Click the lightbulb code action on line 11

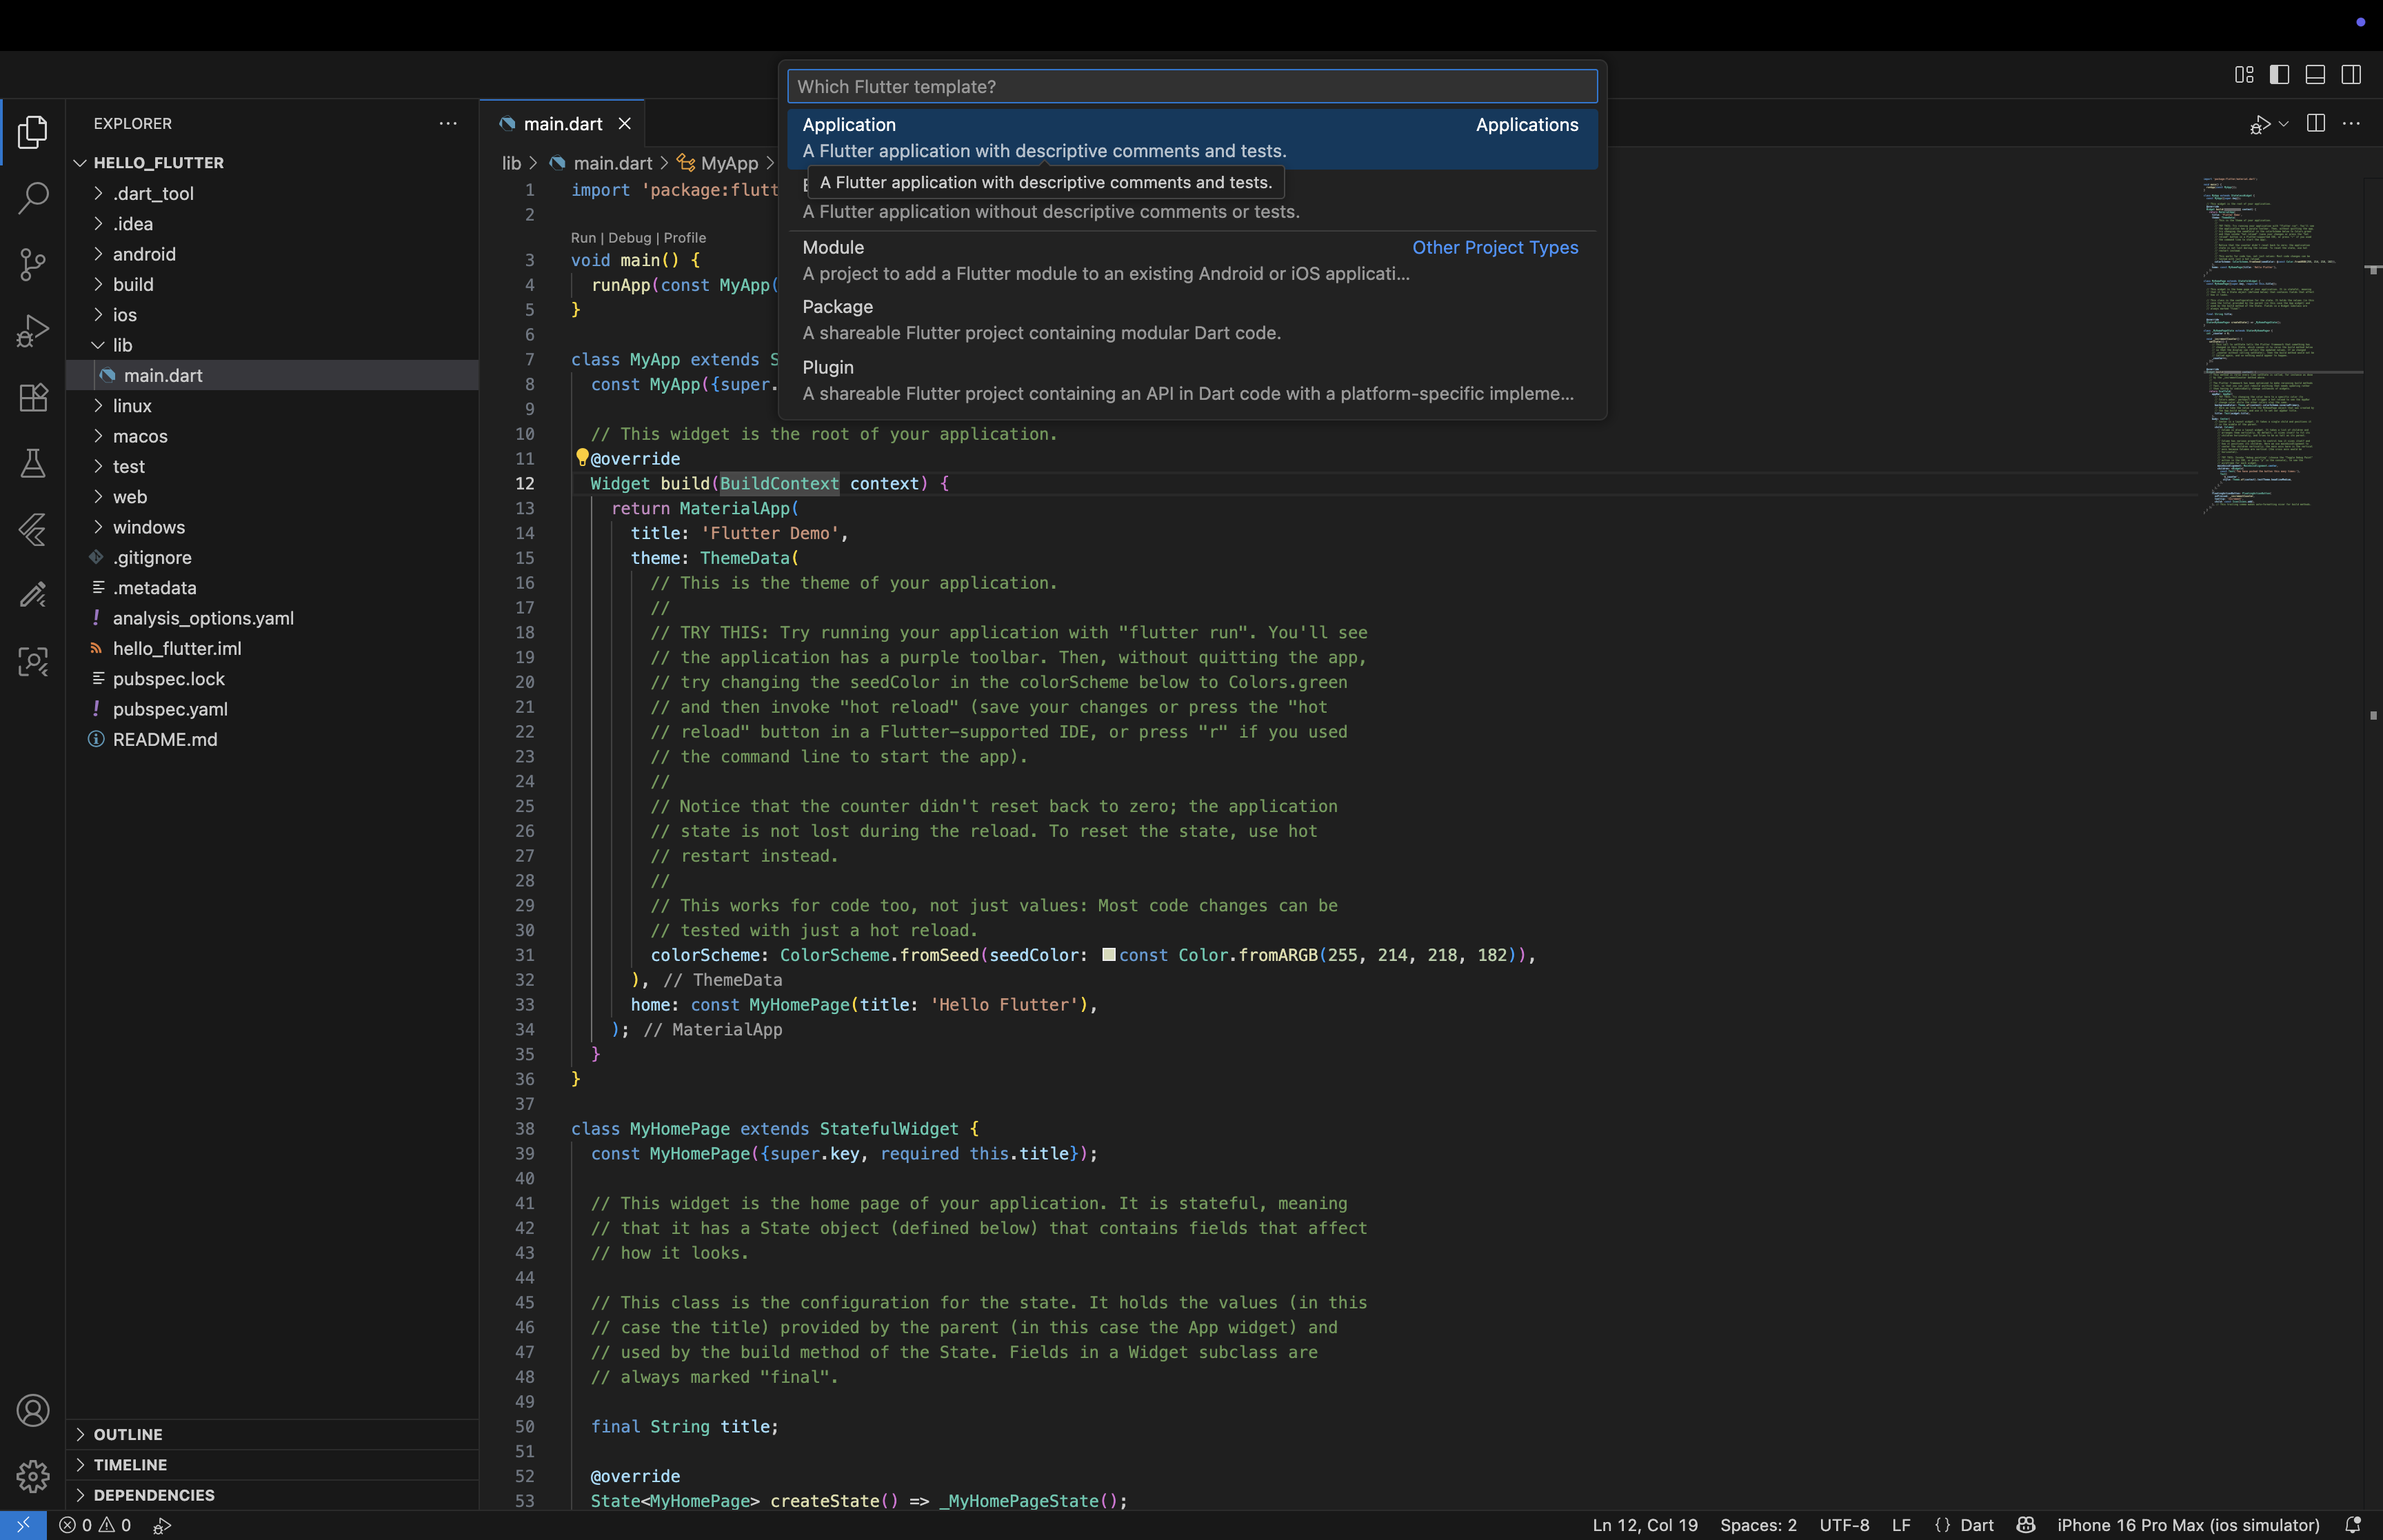point(582,457)
